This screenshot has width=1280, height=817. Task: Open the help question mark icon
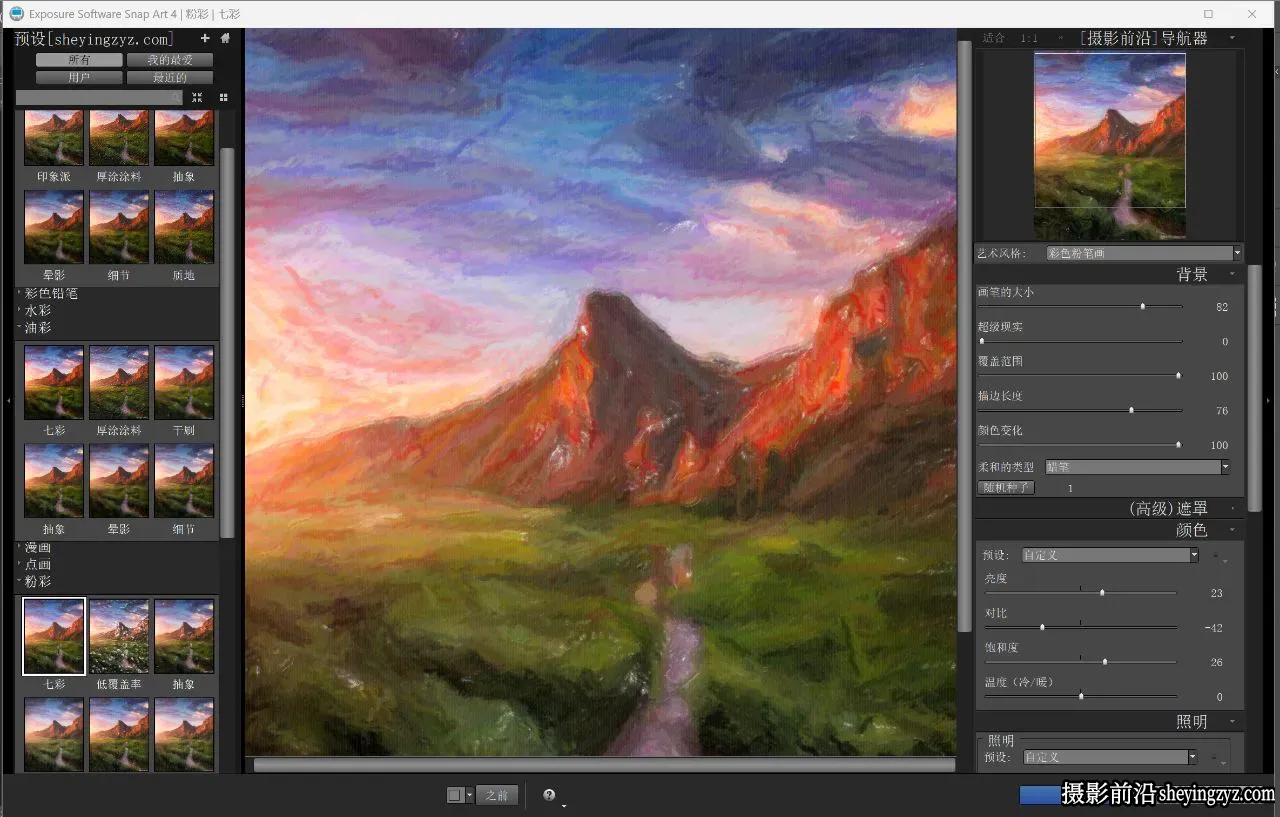pos(549,795)
